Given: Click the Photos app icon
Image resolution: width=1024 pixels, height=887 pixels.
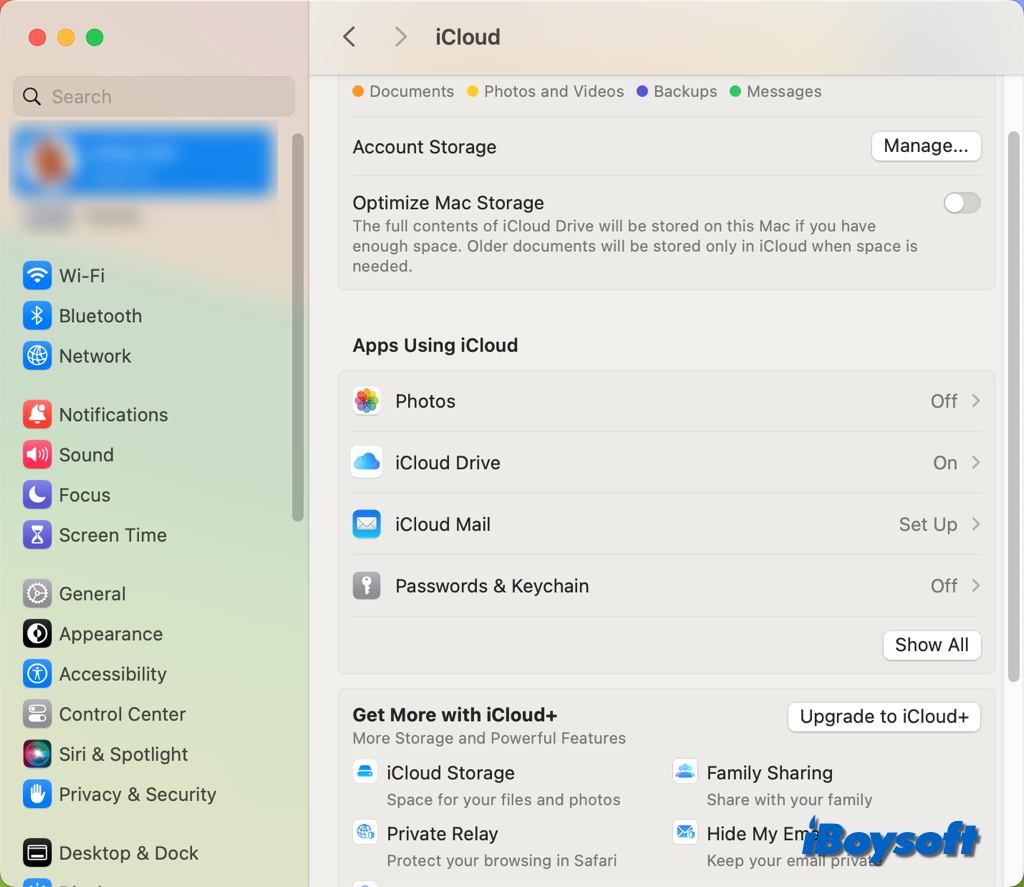Looking at the screenshot, I should tap(367, 401).
